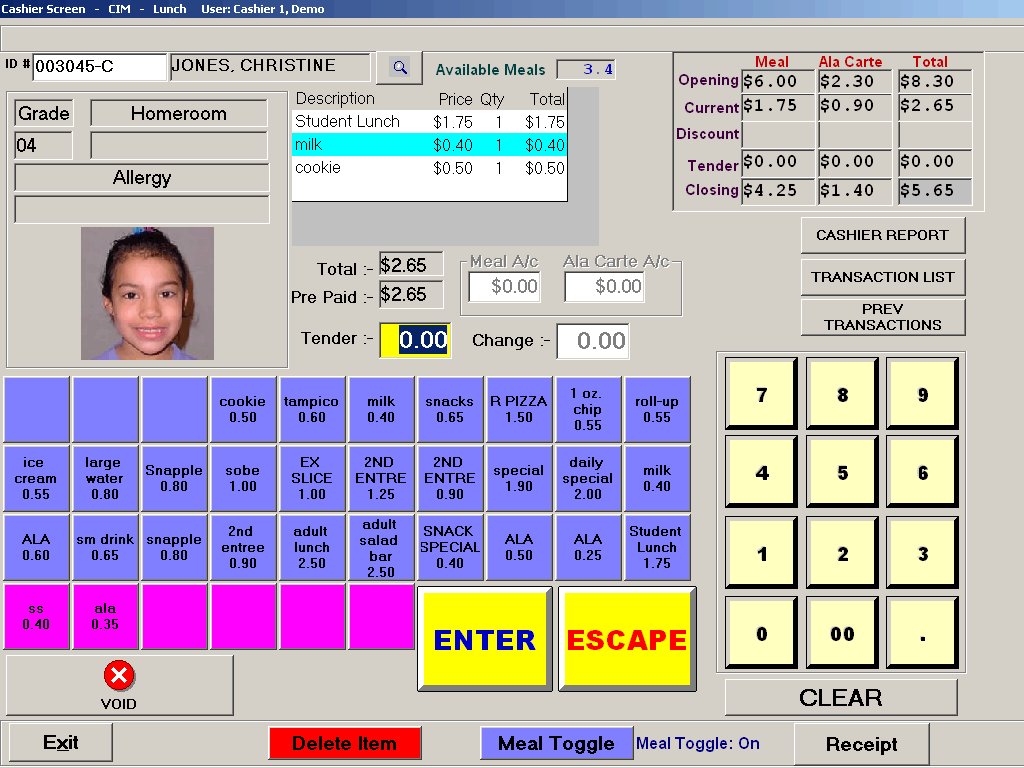Open the Cashier Report
The height and width of the screenshot is (768, 1024).
coord(882,235)
